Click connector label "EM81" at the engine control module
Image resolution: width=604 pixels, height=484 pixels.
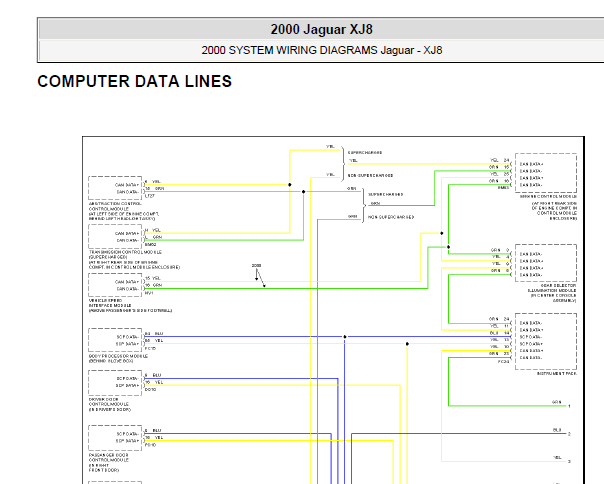click(503, 188)
